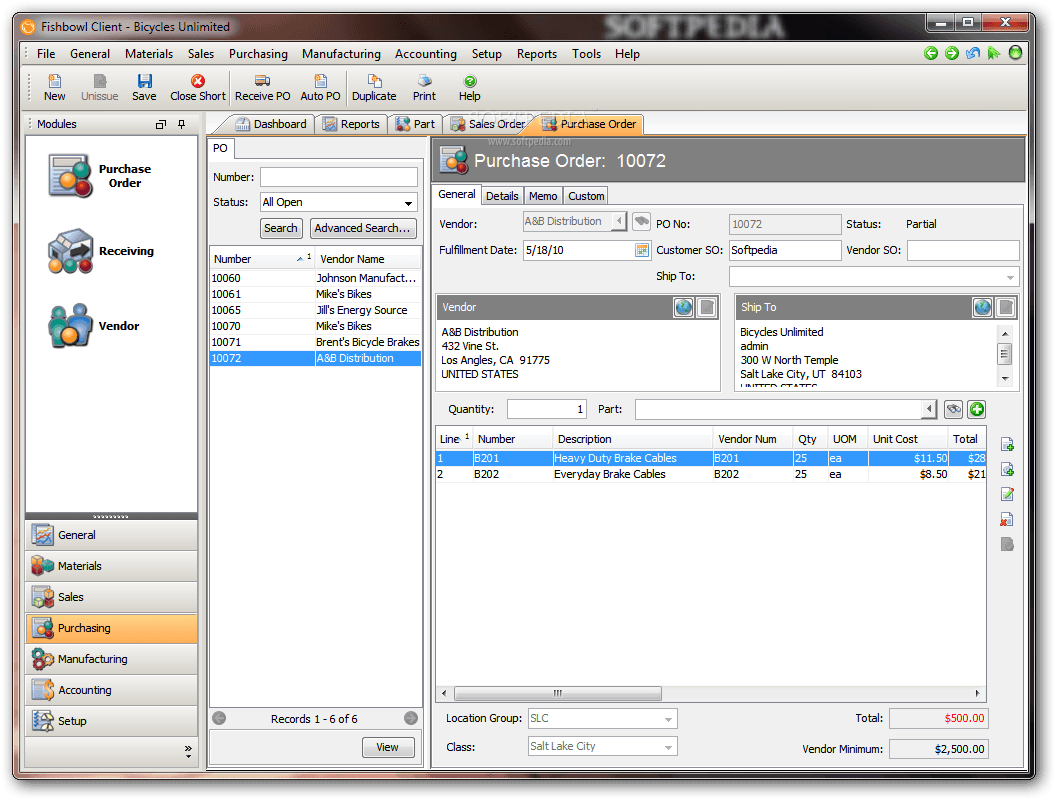Open the Purchasing menu

pos(258,54)
